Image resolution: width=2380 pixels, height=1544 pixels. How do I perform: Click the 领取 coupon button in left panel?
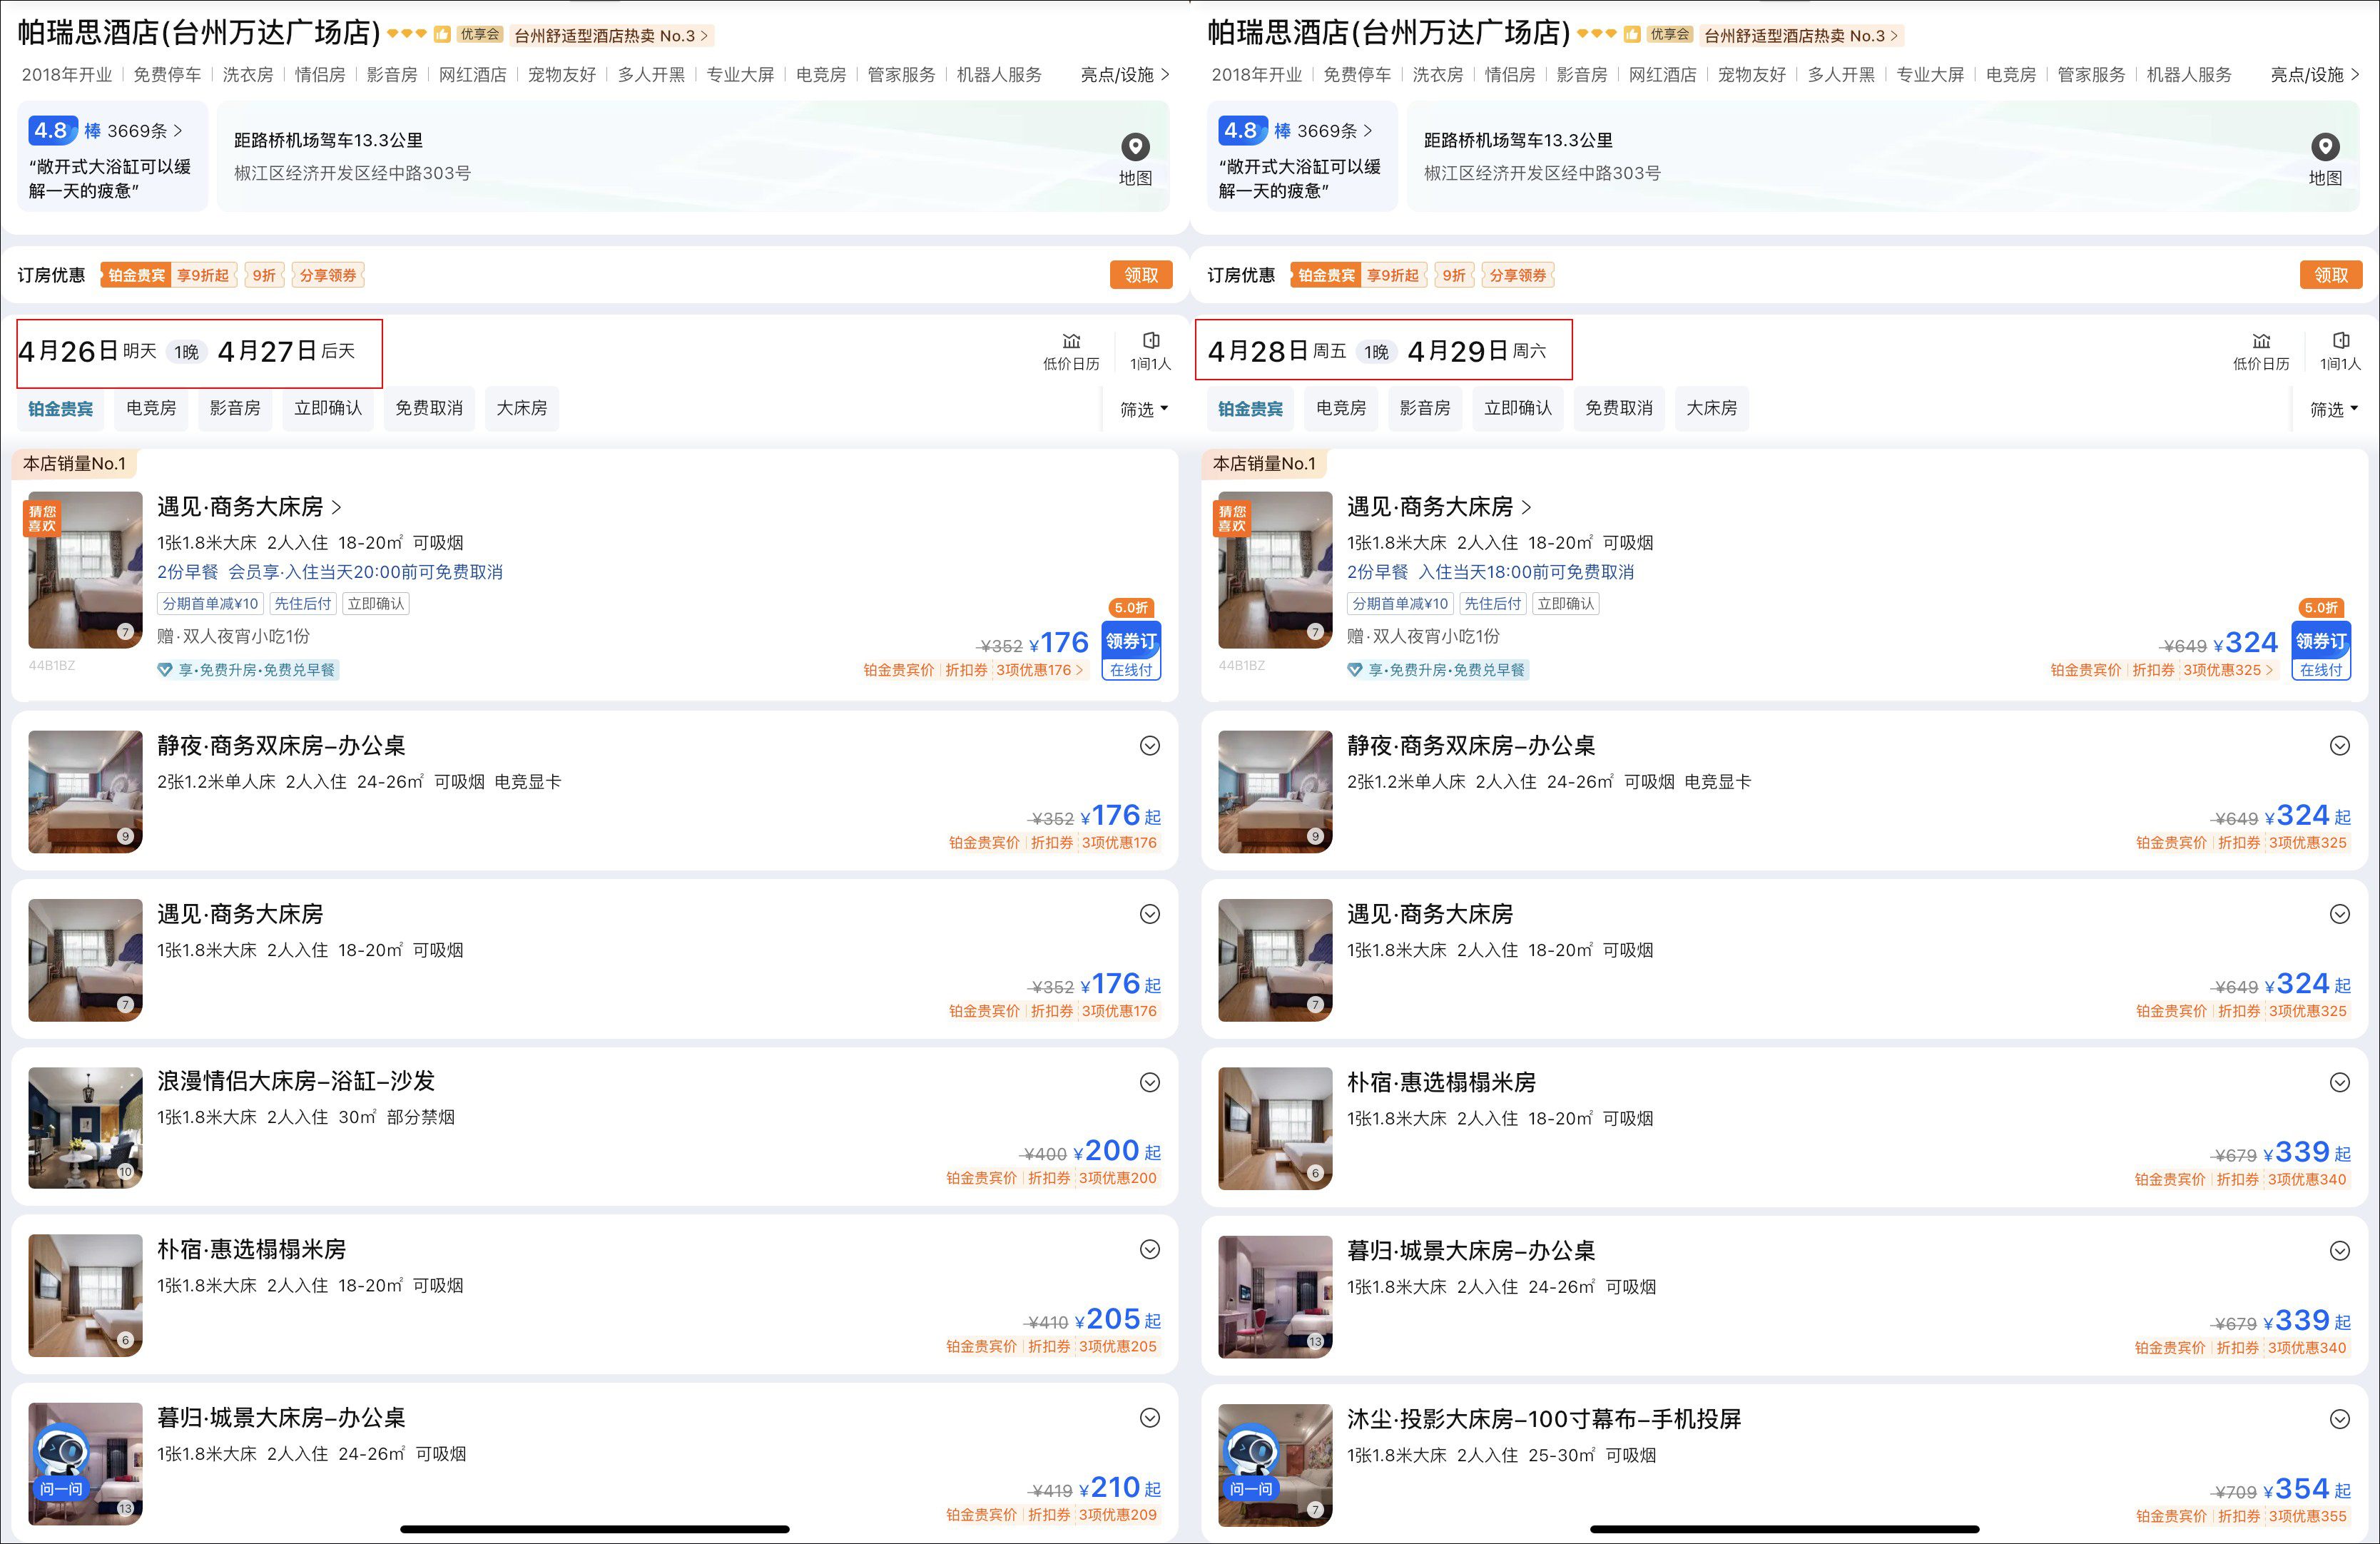pyautogui.click(x=1141, y=275)
